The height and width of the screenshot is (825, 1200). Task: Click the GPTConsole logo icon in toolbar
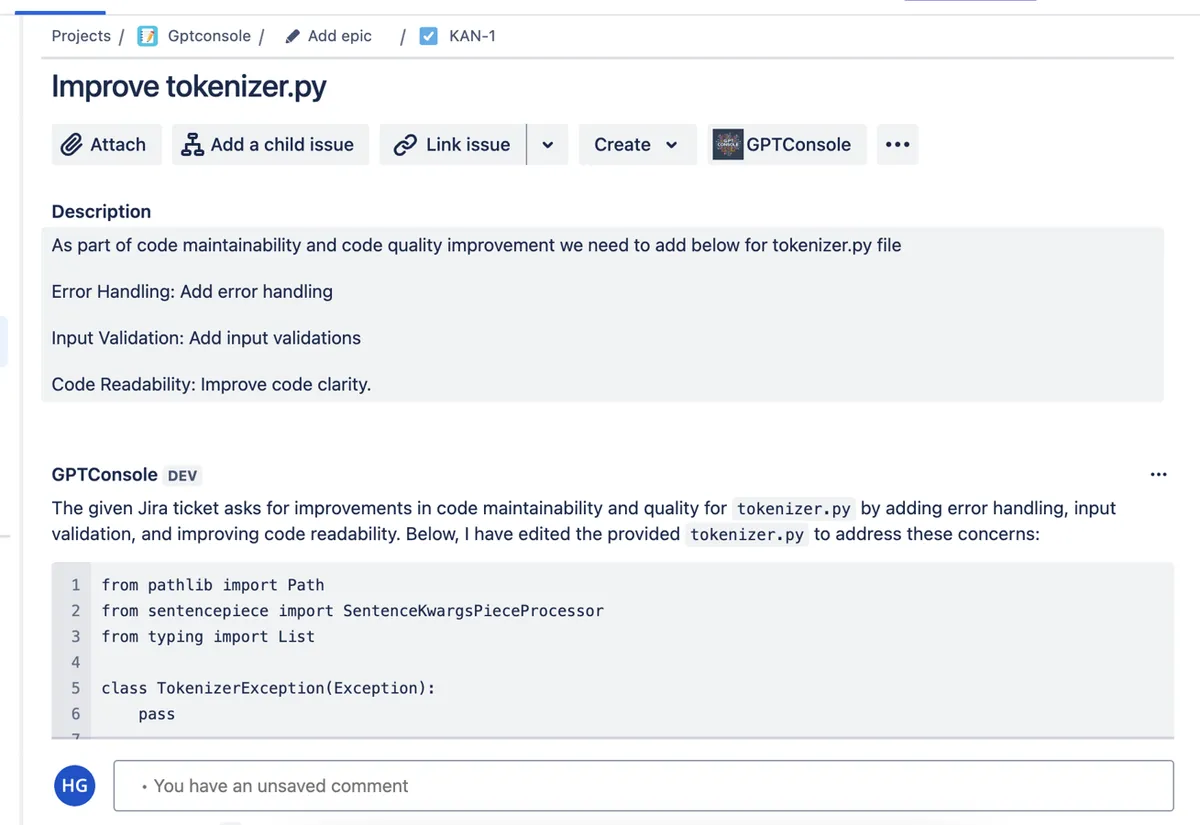pos(728,144)
